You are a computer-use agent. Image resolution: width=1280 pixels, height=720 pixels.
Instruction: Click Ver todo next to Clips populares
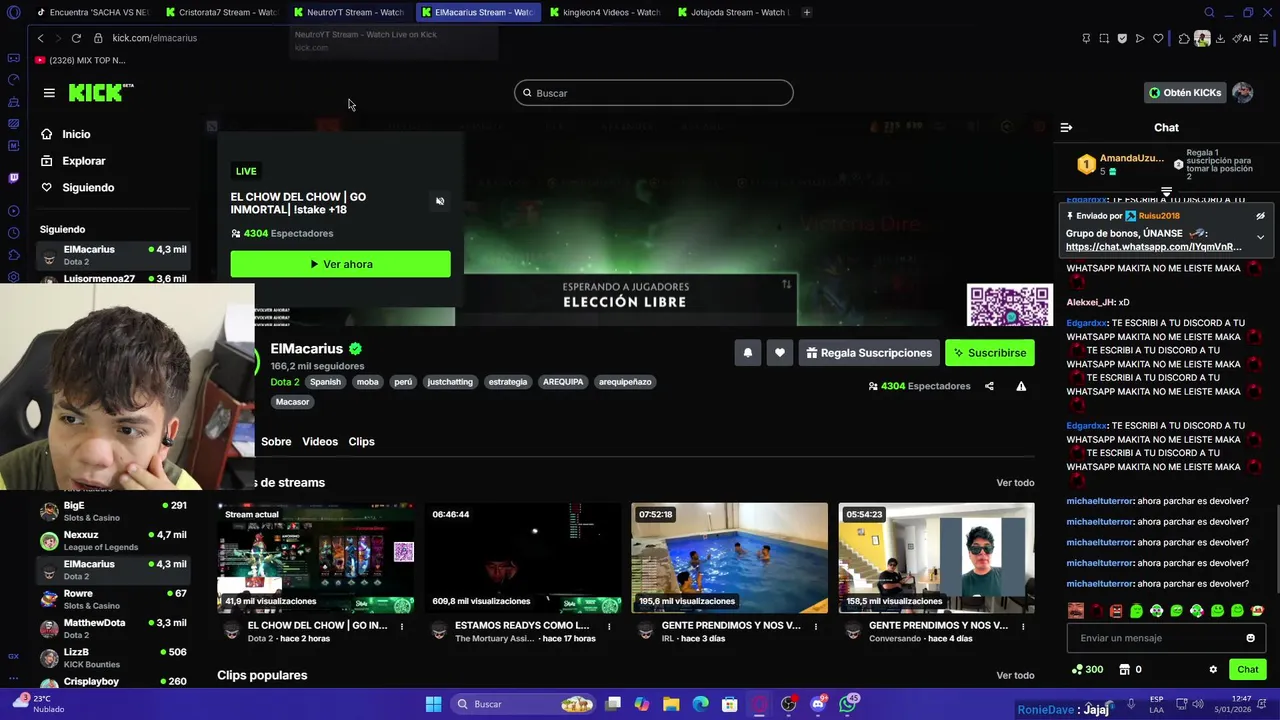point(1015,676)
